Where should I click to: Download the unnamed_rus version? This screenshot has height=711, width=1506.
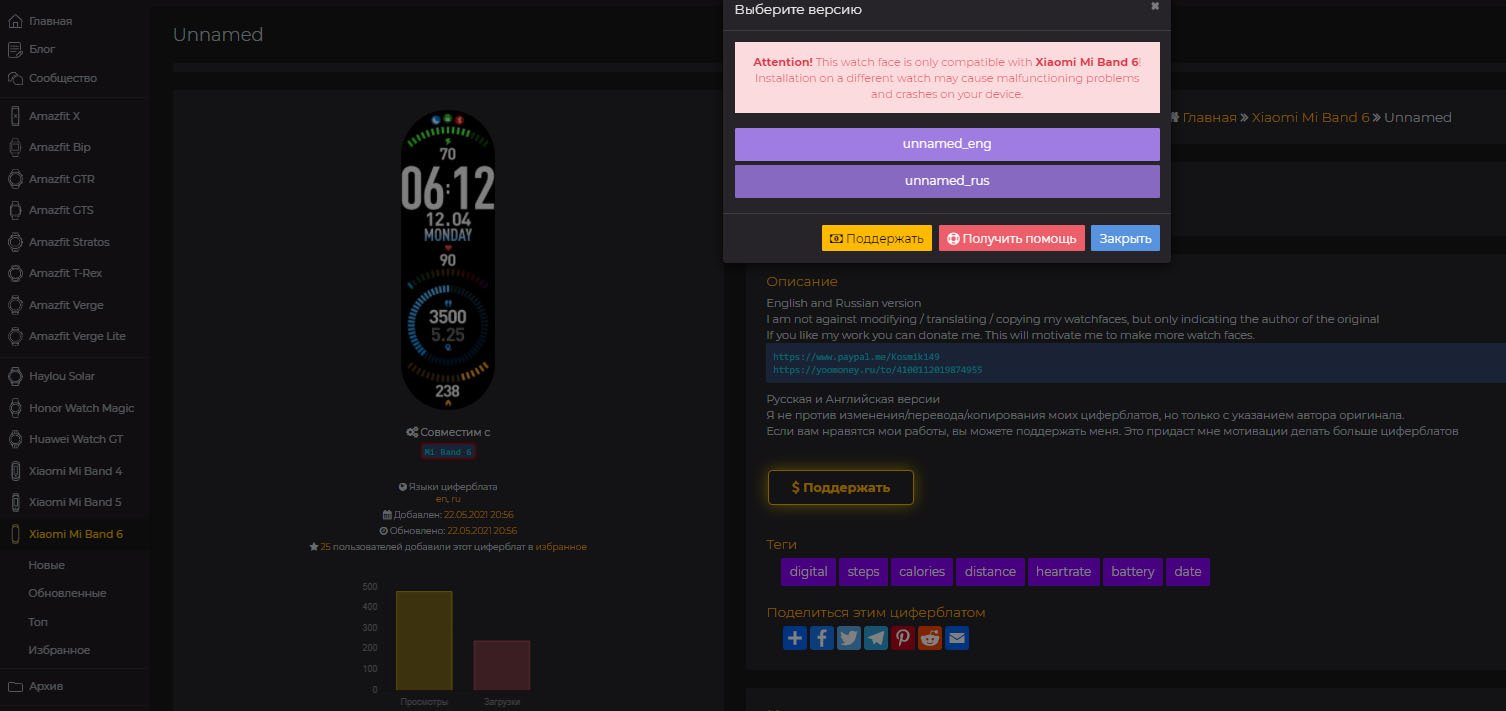click(x=946, y=181)
